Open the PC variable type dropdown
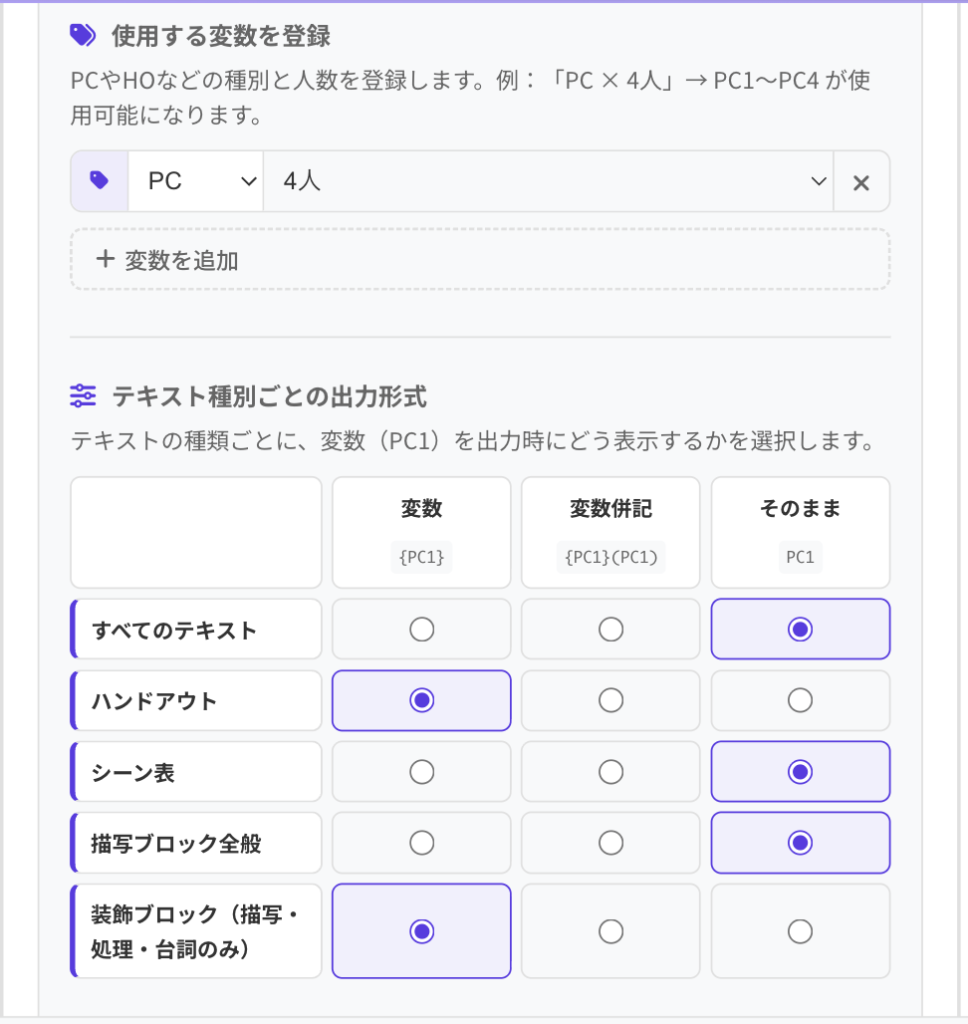 point(196,181)
